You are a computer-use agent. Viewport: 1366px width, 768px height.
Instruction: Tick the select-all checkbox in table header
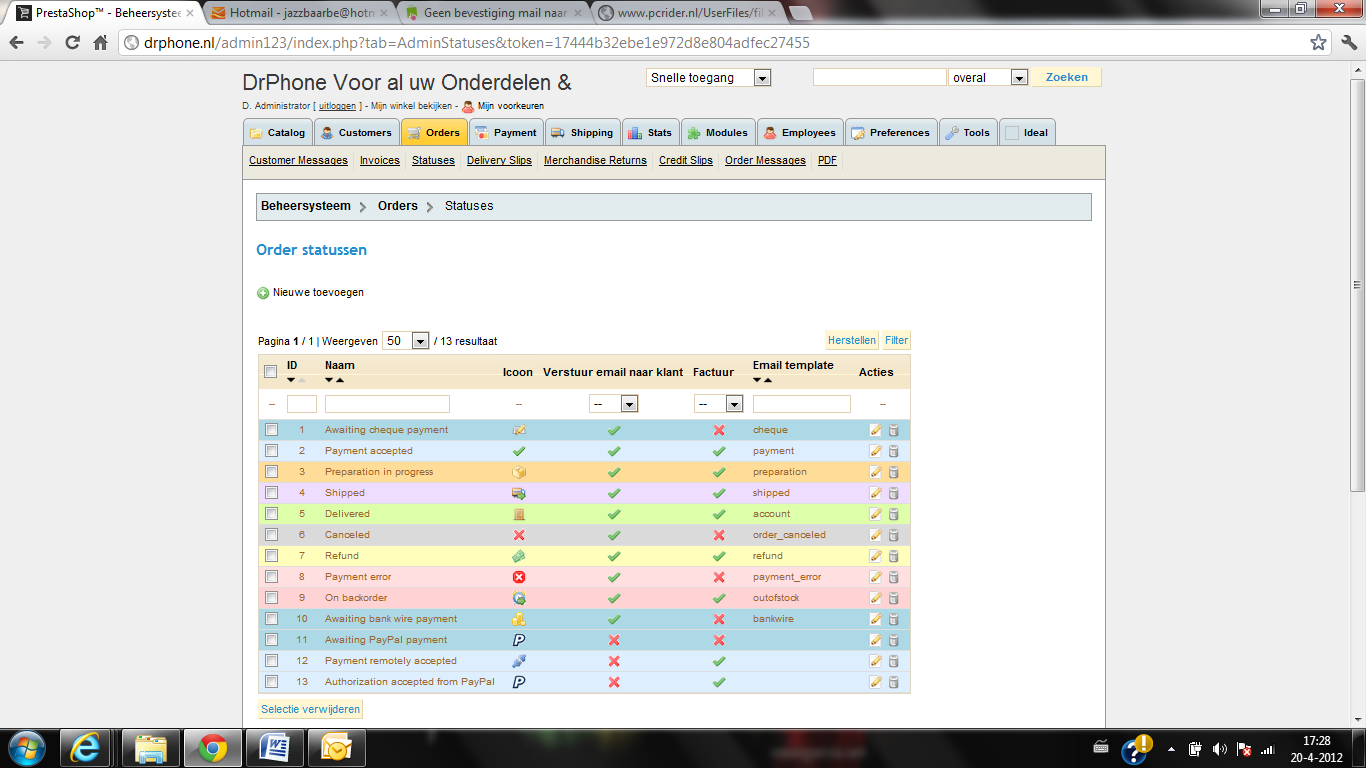[x=271, y=372]
